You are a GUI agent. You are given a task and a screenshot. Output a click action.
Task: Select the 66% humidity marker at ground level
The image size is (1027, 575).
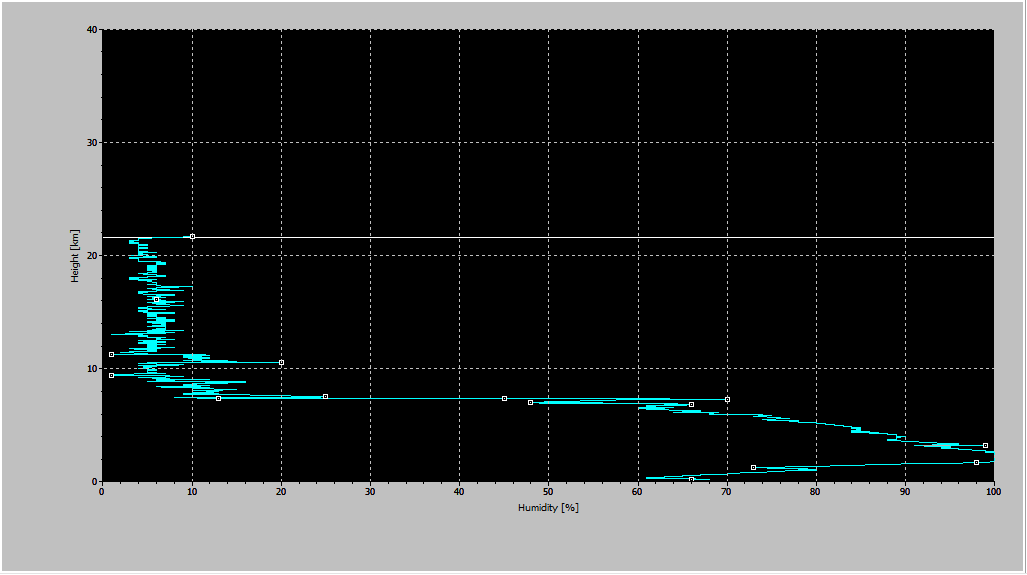pos(691,479)
